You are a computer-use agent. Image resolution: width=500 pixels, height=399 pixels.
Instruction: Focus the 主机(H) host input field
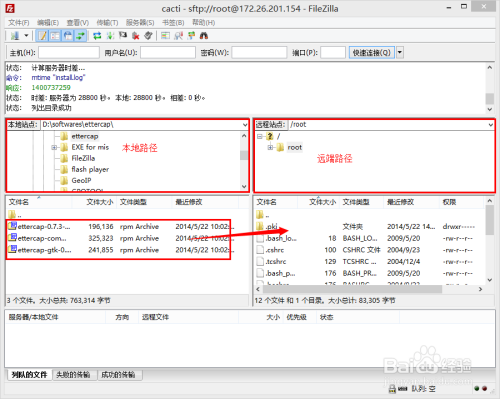pos(69,53)
